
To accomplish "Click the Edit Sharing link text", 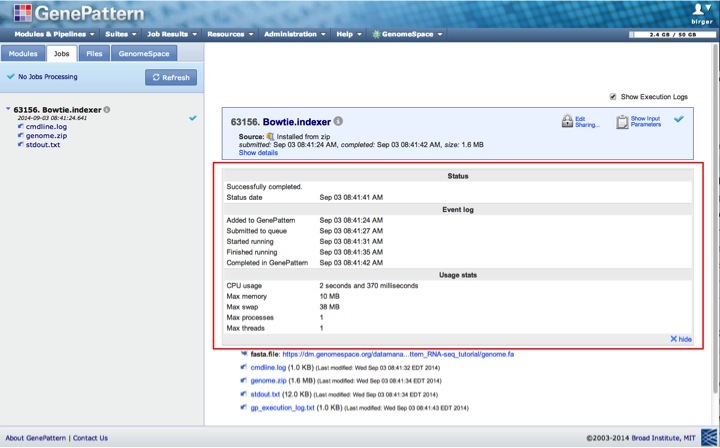I will pos(587,122).
